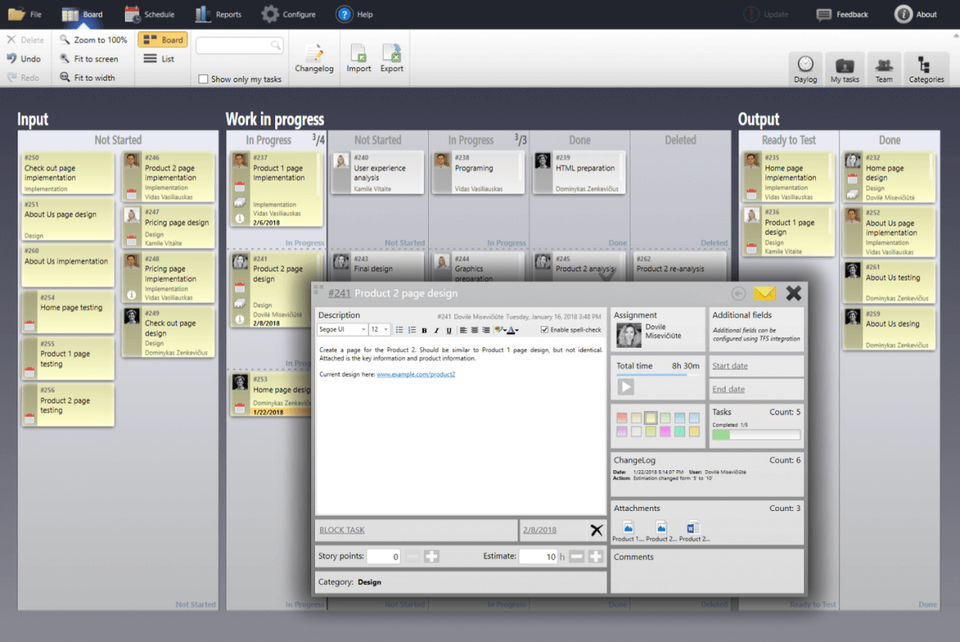Open the www.example.com/product2 link

click(416, 374)
